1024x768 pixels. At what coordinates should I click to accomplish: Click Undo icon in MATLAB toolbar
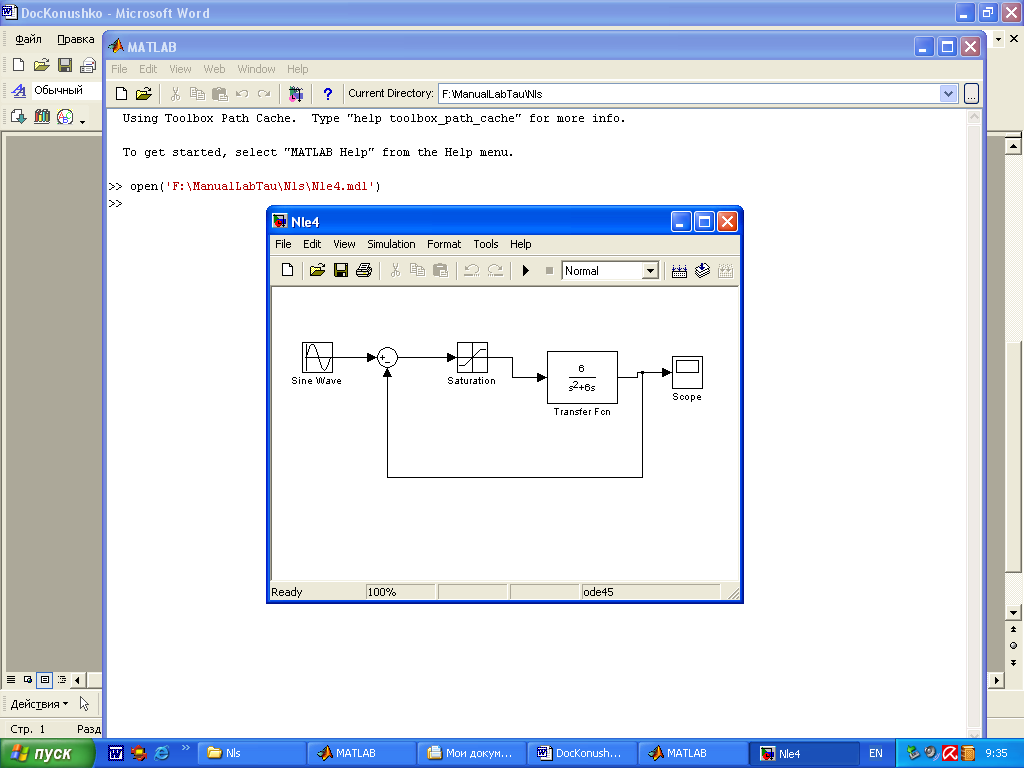[242, 94]
